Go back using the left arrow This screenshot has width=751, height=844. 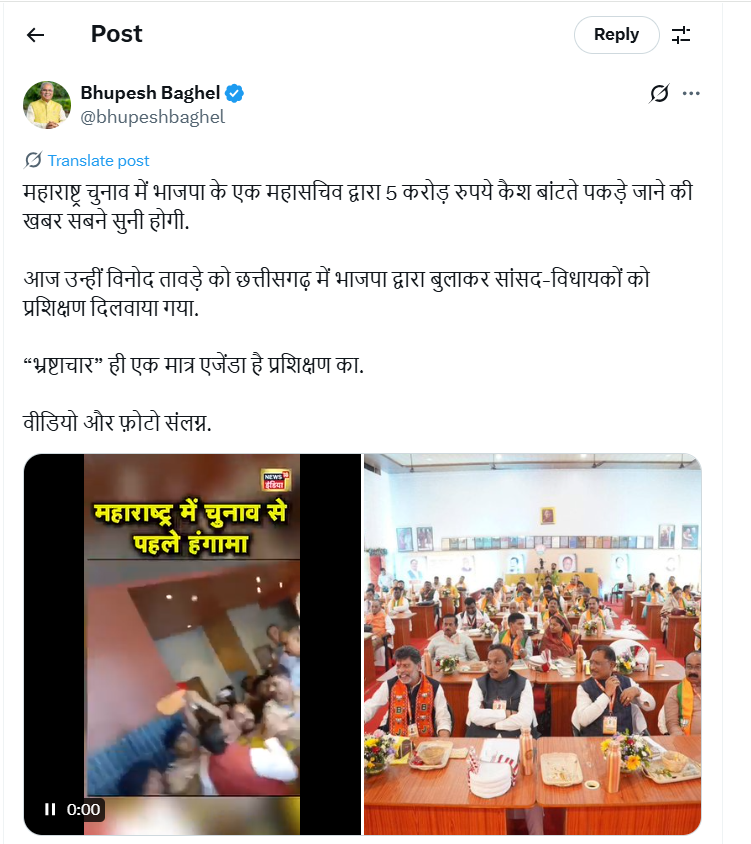(x=36, y=35)
